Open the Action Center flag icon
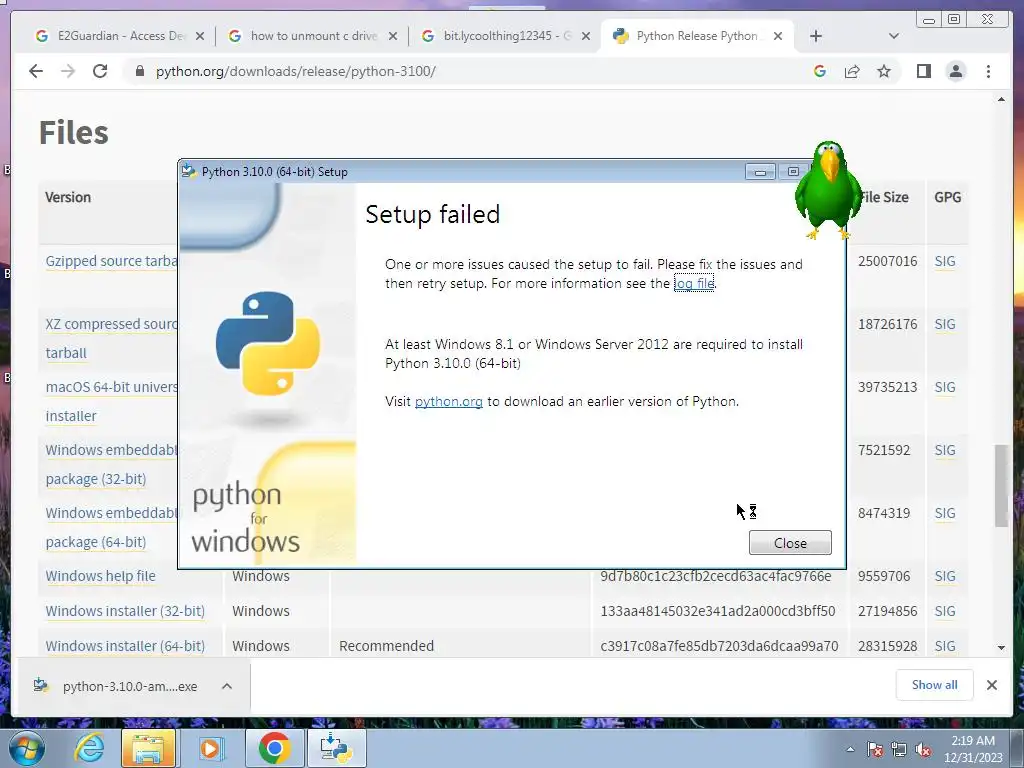 click(875, 749)
